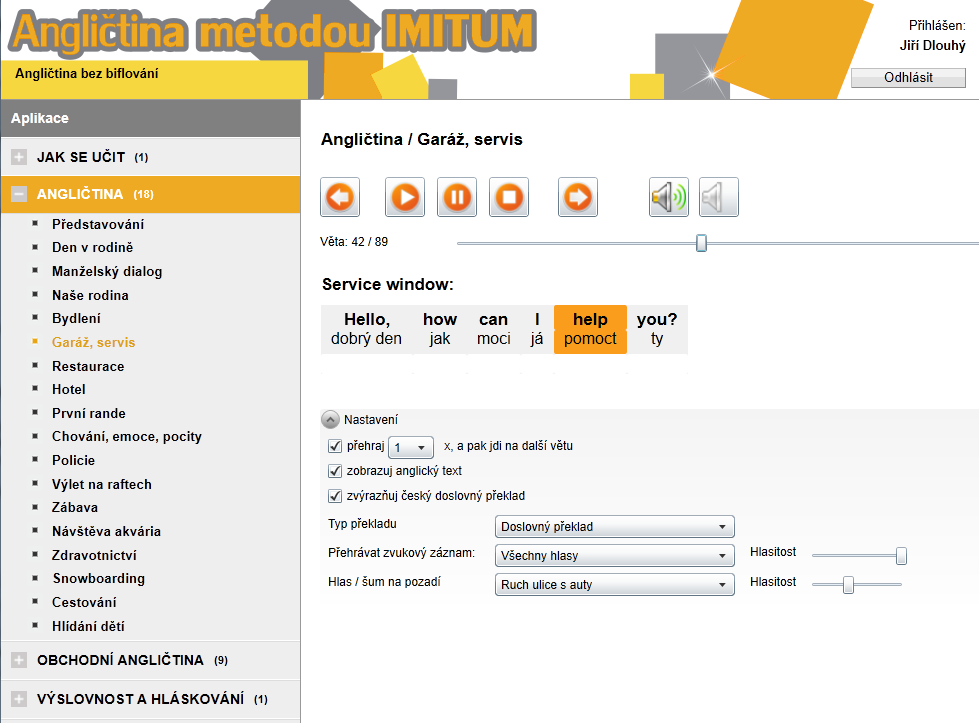The height and width of the screenshot is (723, 979).
Task: Click the 'Věta: 42 / 89' counter
Action: tap(354, 242)
